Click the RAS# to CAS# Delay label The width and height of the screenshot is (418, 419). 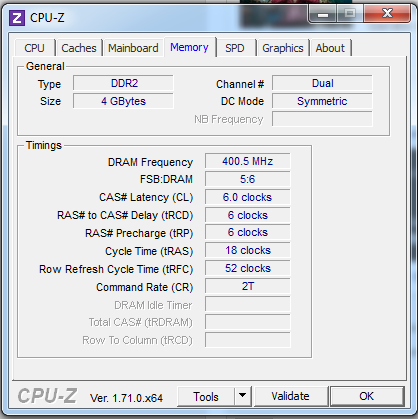pos(125,215)
